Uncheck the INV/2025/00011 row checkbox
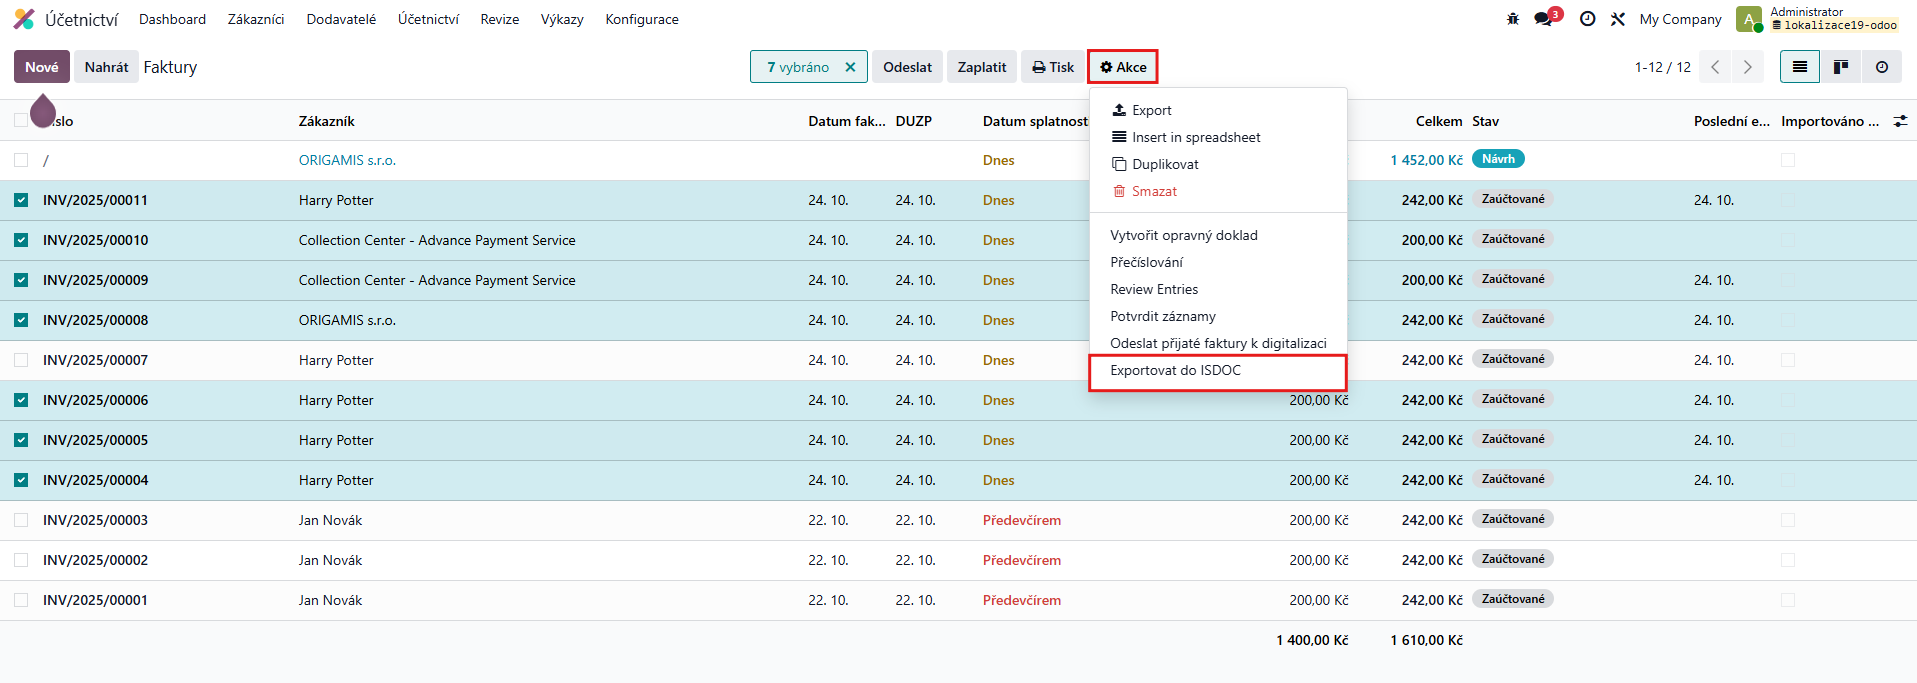Screen dimensions: 1917x683 (x=21, y=200)
